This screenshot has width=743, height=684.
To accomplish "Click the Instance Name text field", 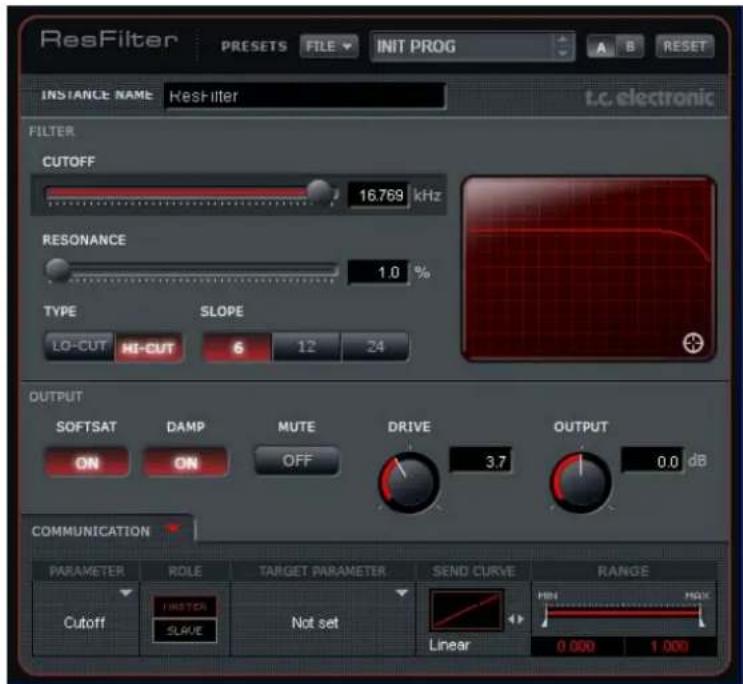I will tap(305, 96).
